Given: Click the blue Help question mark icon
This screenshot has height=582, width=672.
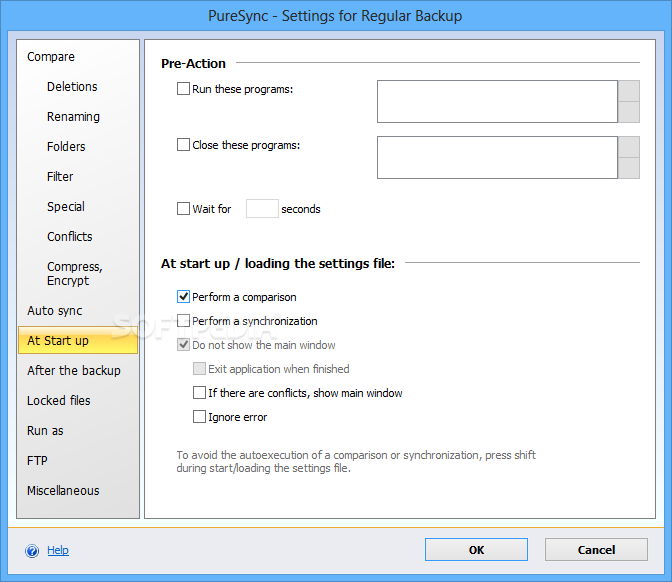Looking at the screenshot, I should tap(32, 551).
